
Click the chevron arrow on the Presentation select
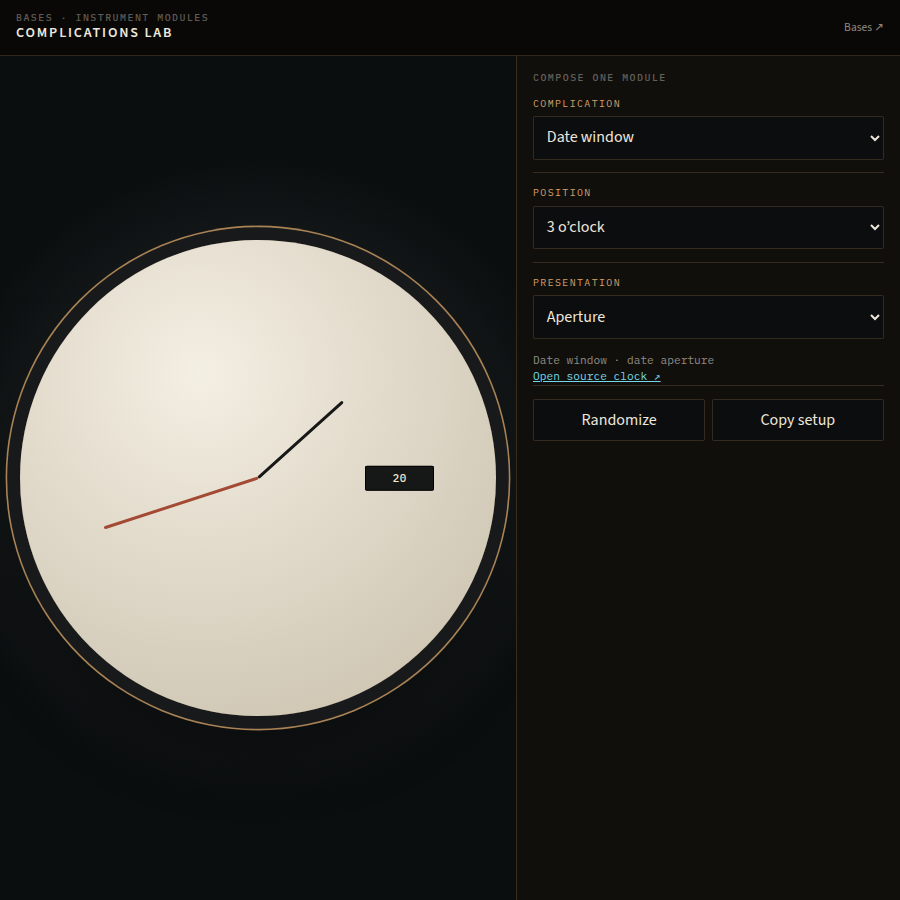(x=874, y=317)
